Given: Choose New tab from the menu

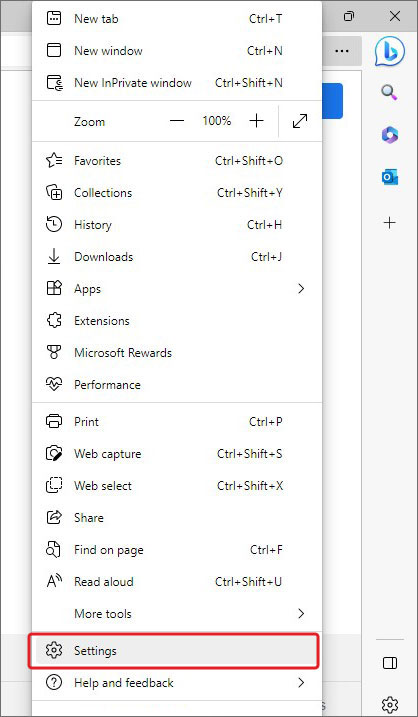Looking at the screenshot, I should click(177, 19).
